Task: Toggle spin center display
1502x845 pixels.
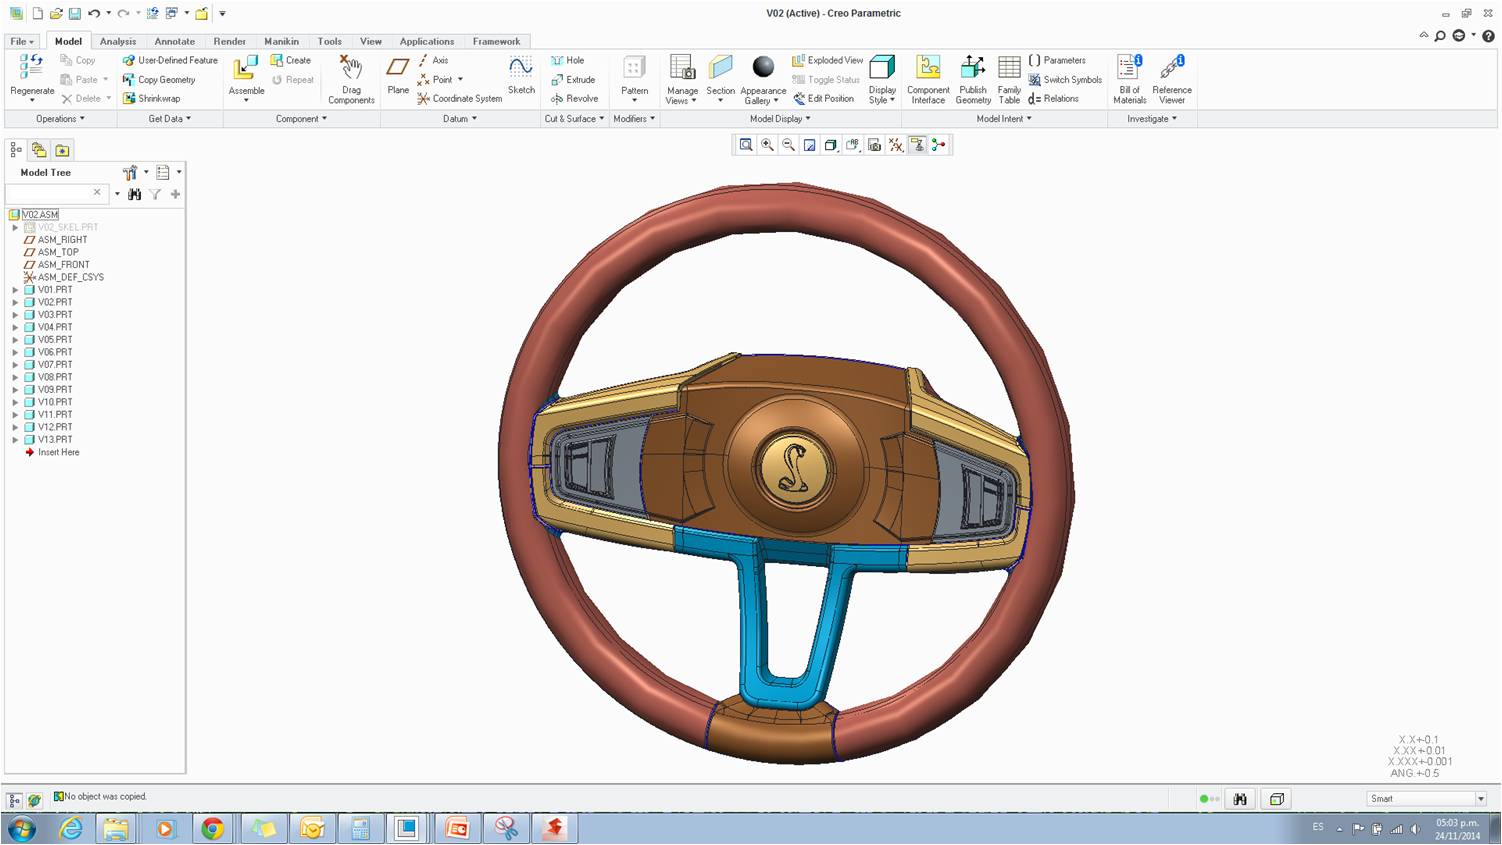Action: pos(938,145)
